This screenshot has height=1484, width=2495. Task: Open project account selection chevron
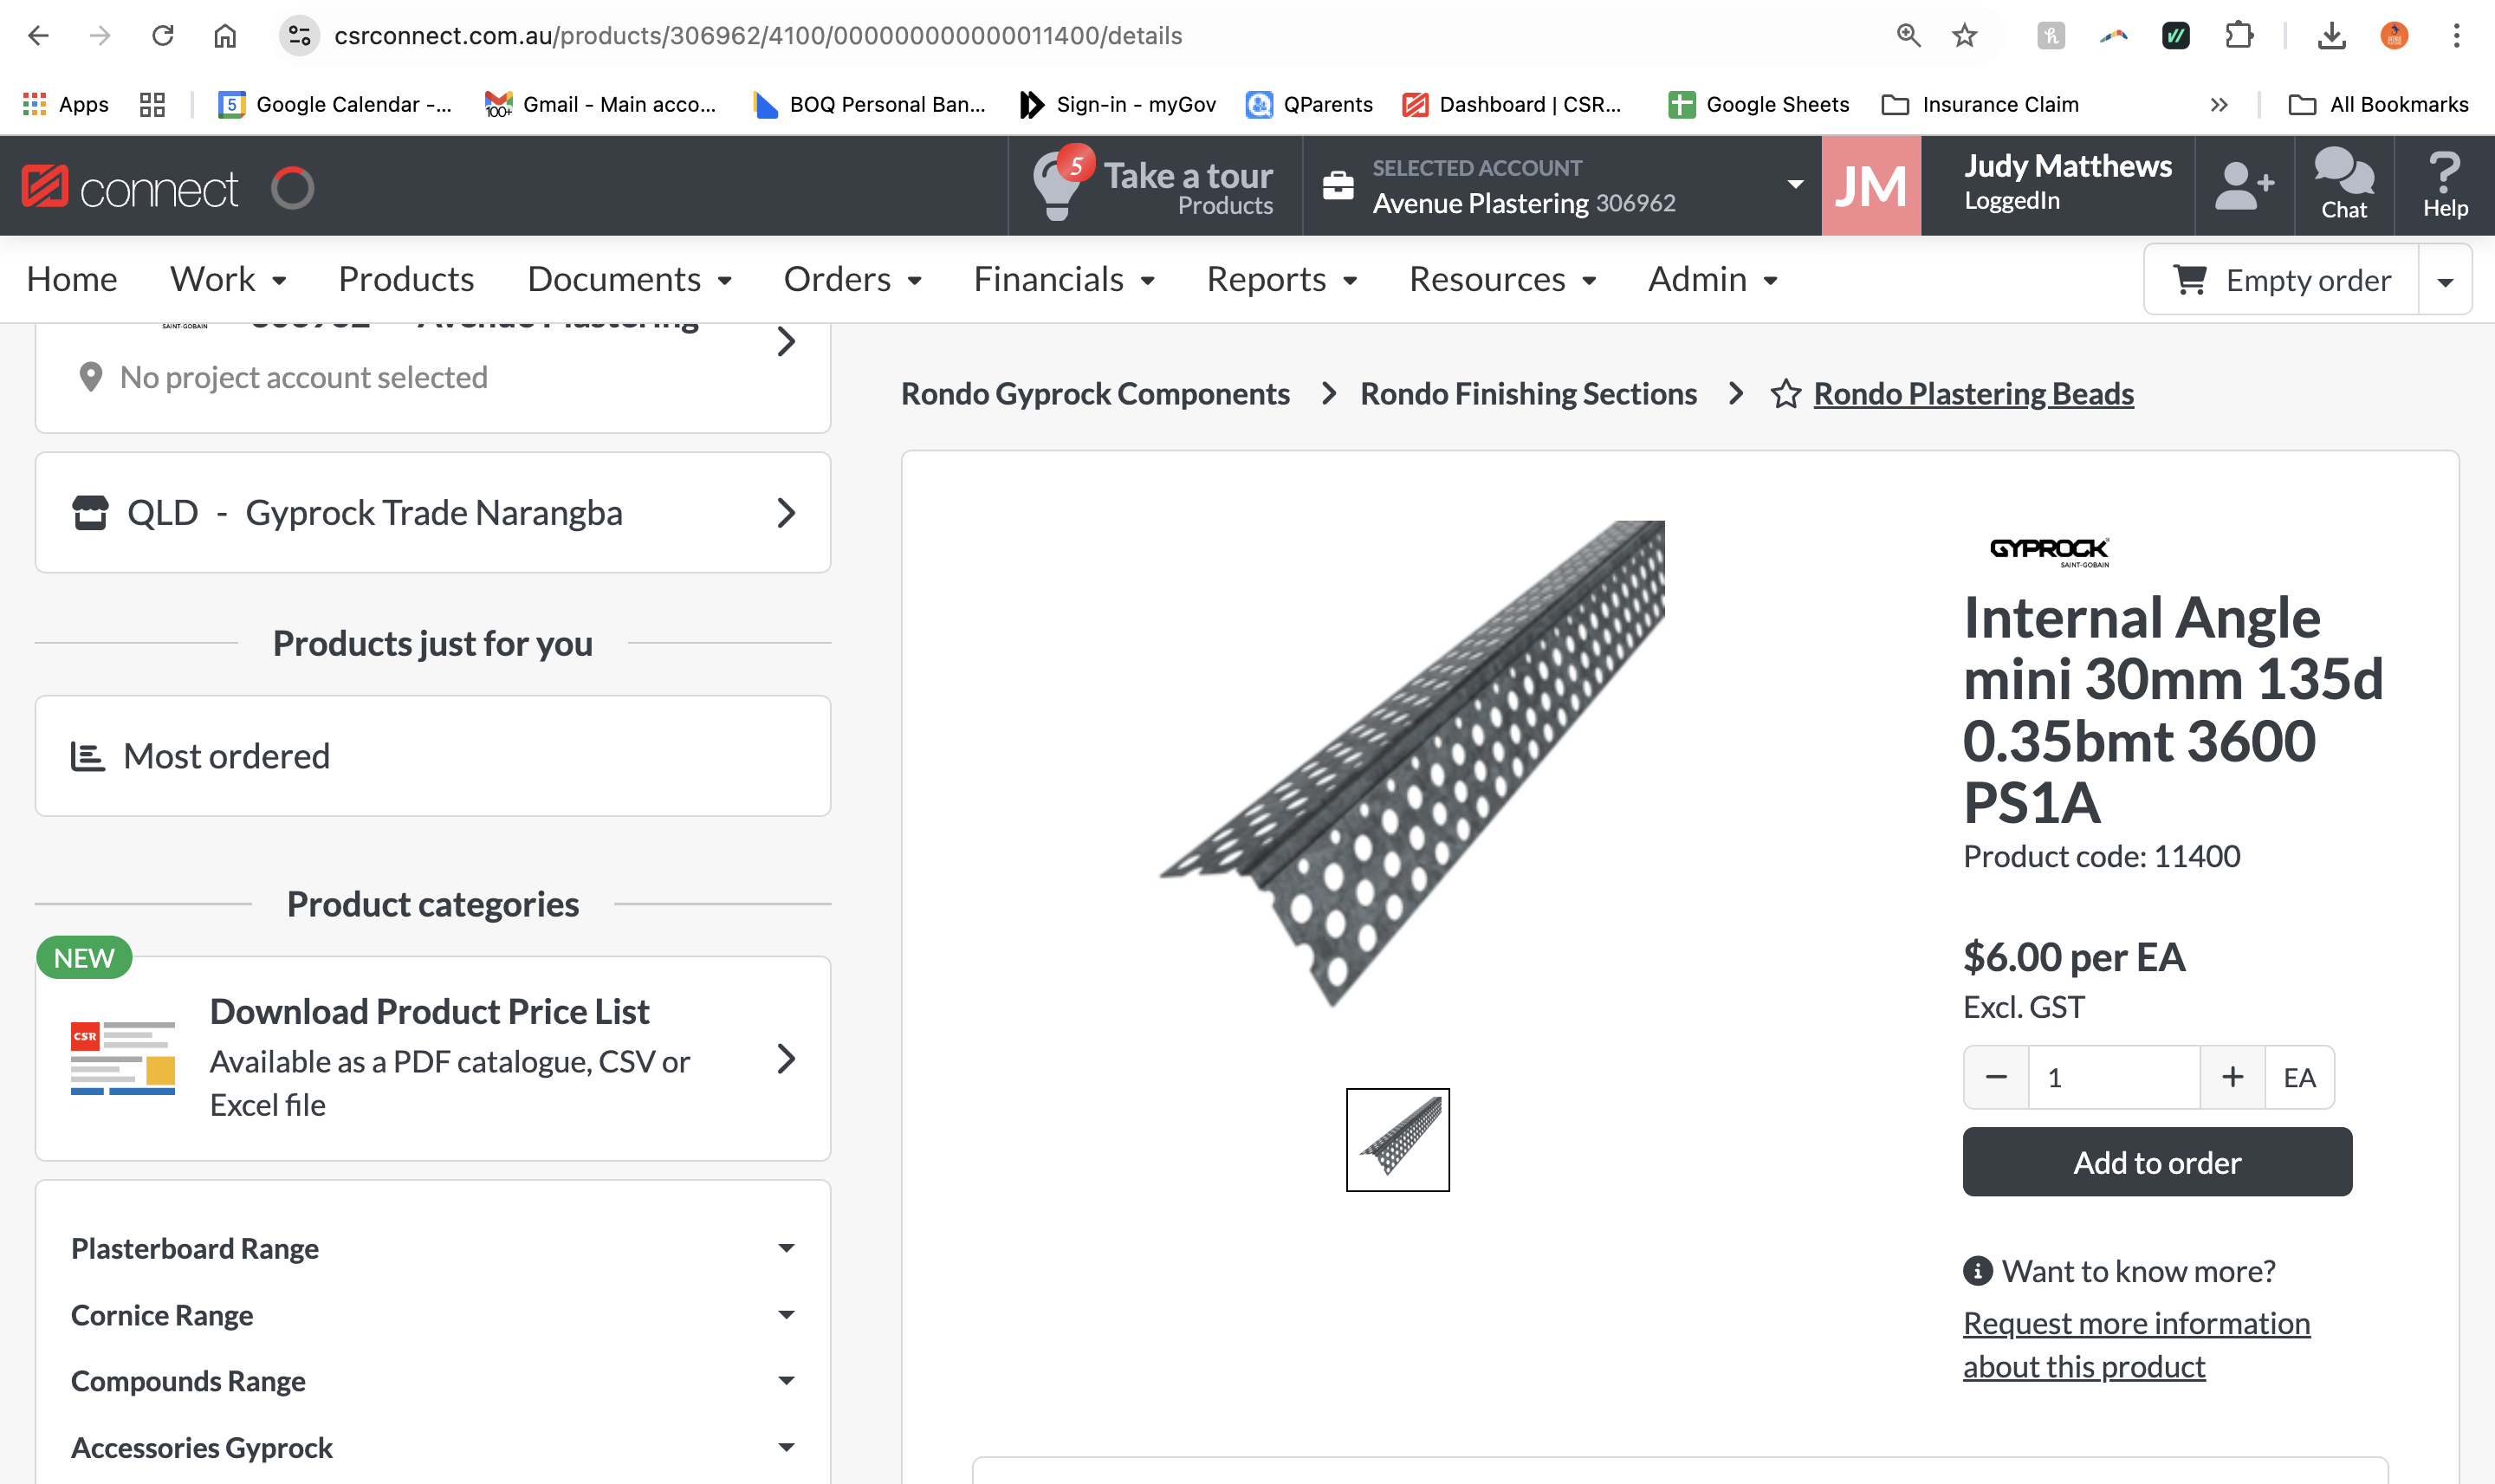click(786, 343)
